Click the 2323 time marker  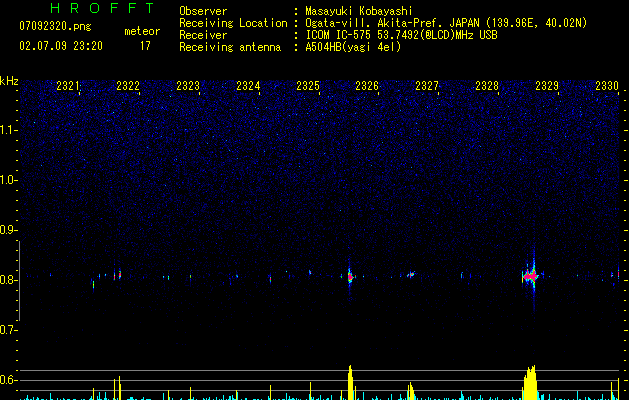[x=188, y=86]
